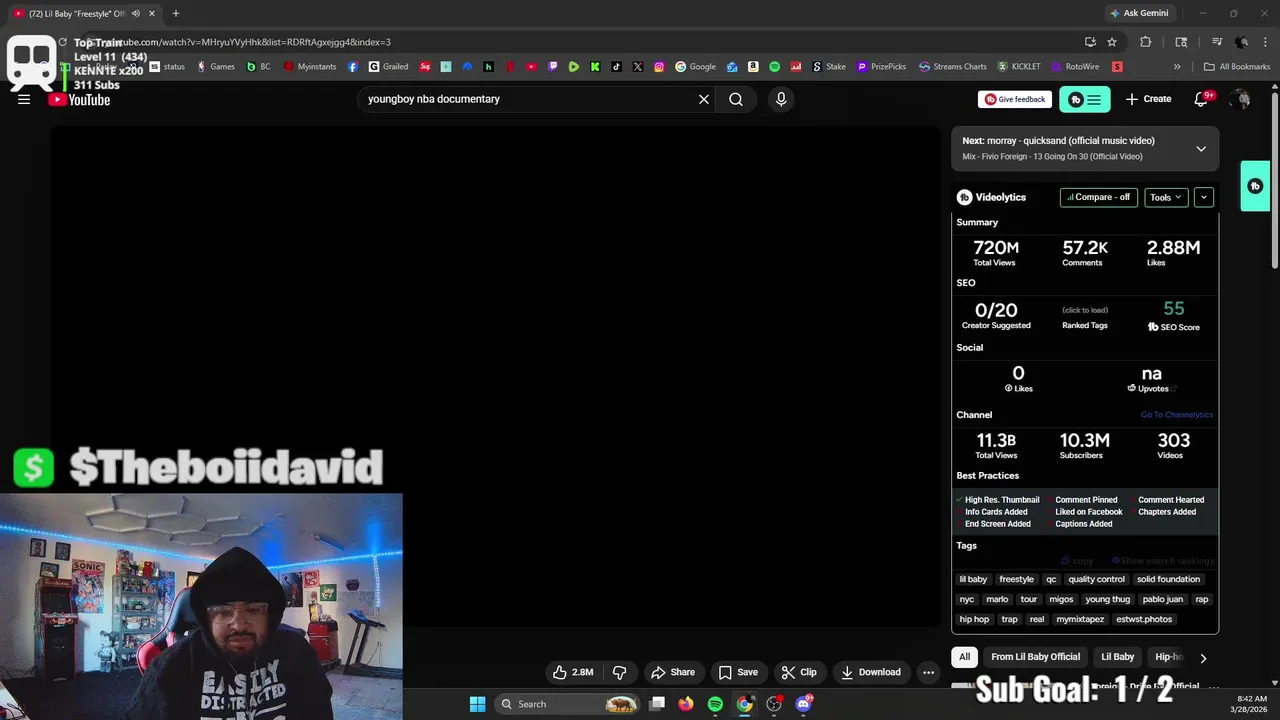Open a new browser tab
The image size is (1280, 720).
(176, 13)
